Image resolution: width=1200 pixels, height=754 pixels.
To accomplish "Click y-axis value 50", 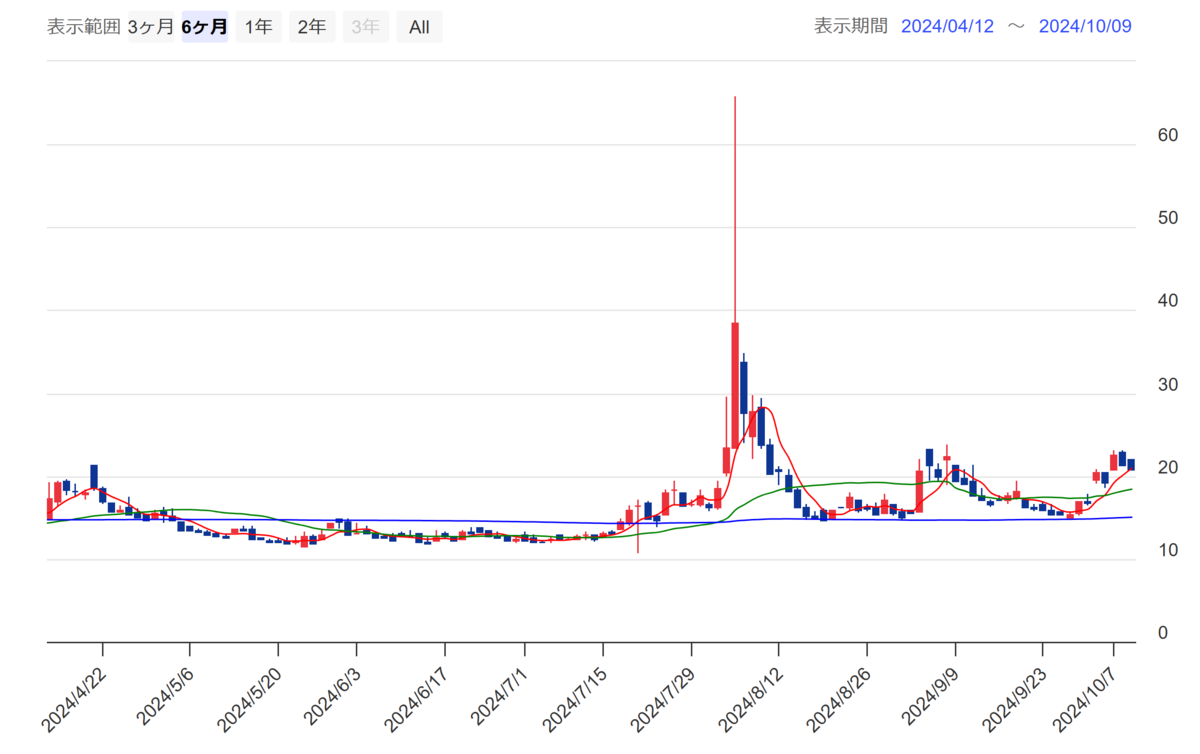I will [1168, 218].
